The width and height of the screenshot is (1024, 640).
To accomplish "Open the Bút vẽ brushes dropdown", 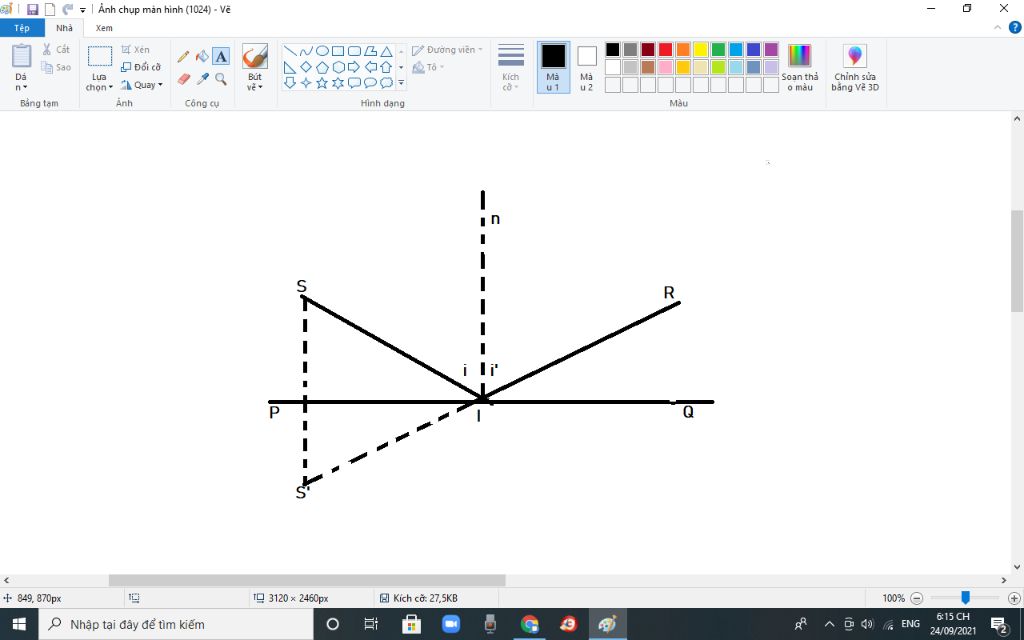I will pos(255,82).
